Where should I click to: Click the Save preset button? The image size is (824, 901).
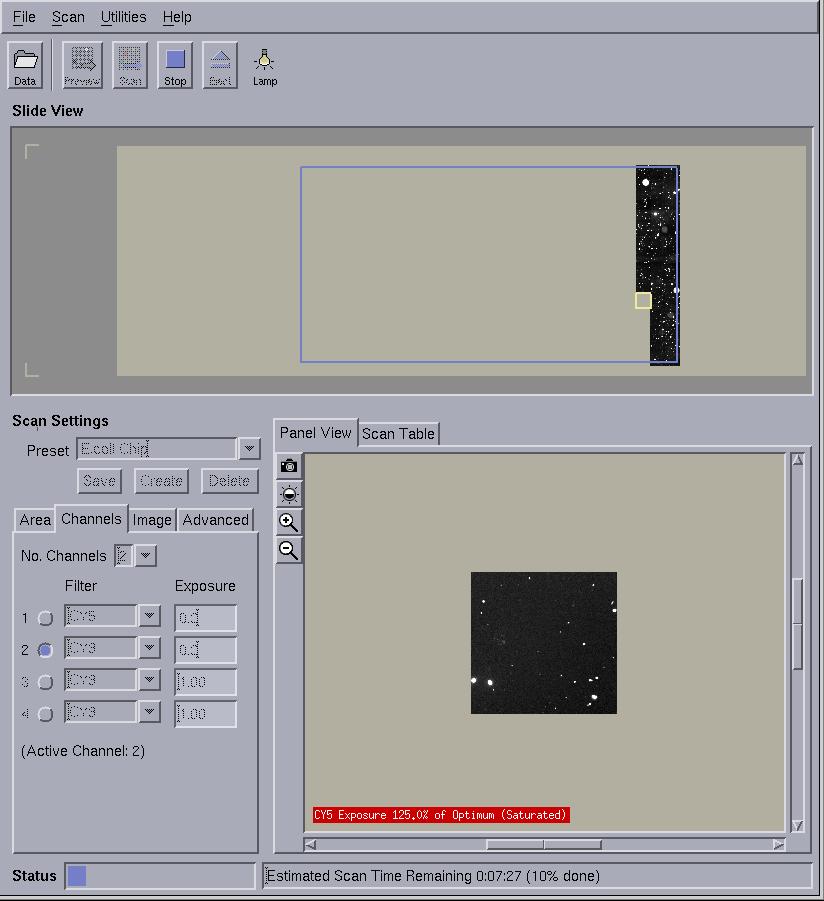point(99,481)
